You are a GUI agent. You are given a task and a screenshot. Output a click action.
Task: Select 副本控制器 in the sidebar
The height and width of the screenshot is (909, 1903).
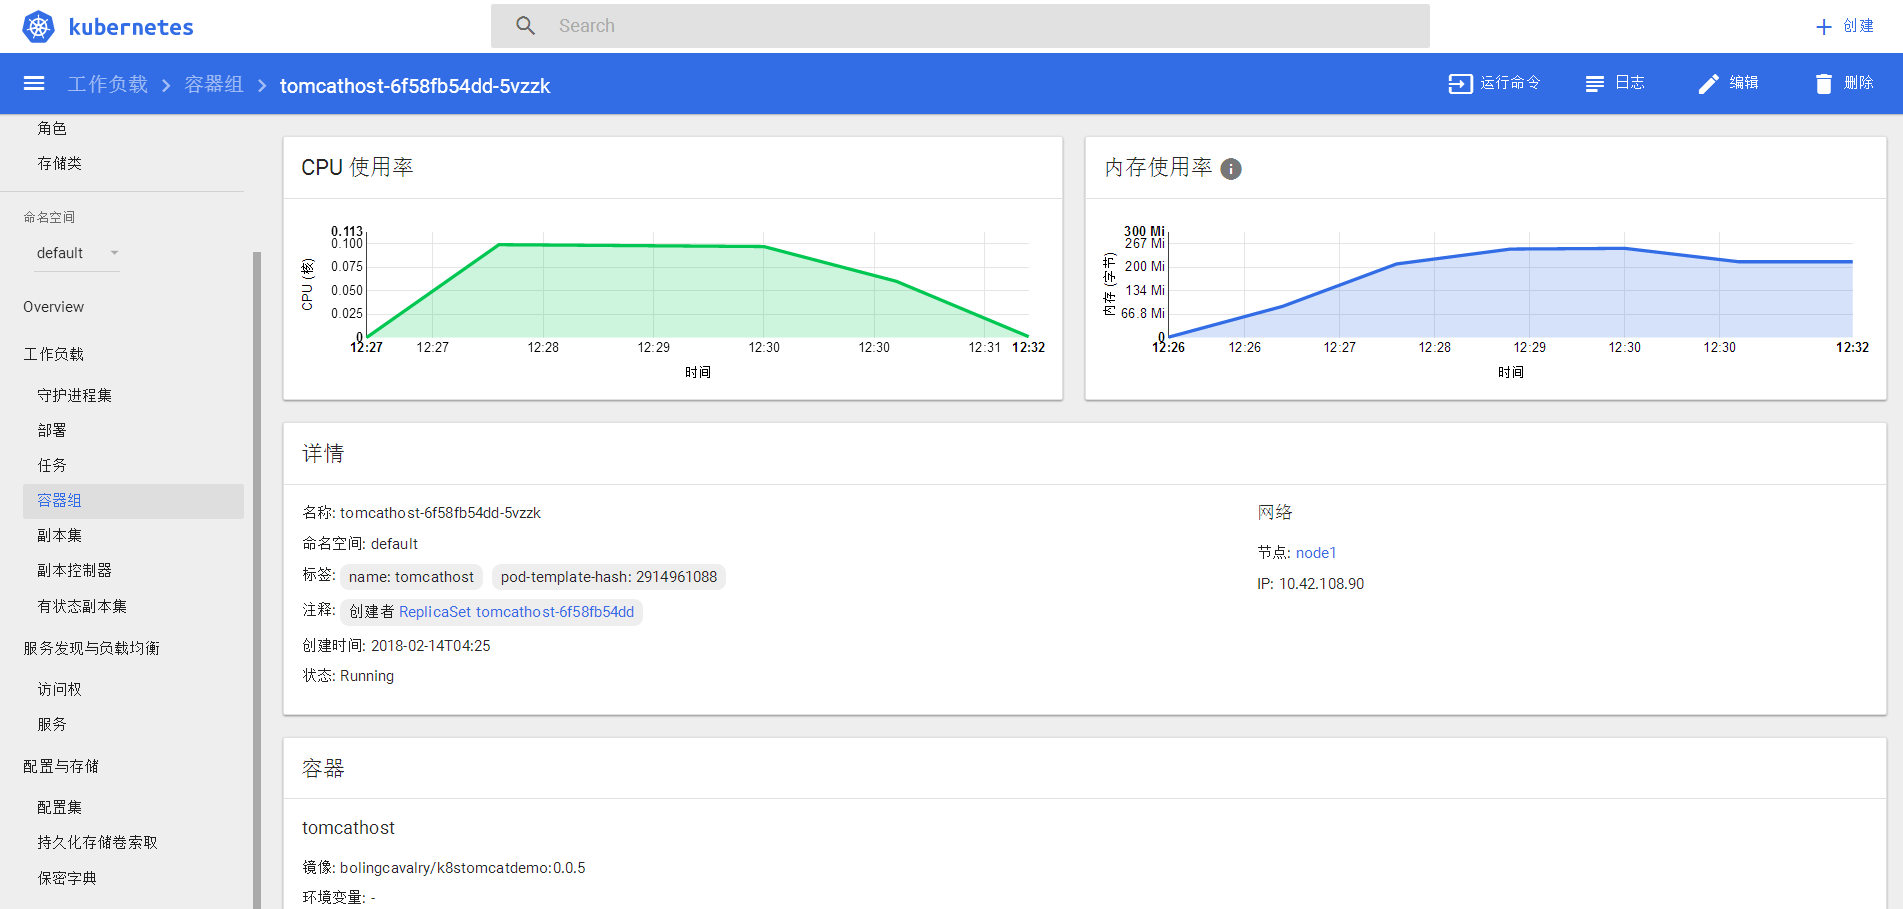click(75, 571)
